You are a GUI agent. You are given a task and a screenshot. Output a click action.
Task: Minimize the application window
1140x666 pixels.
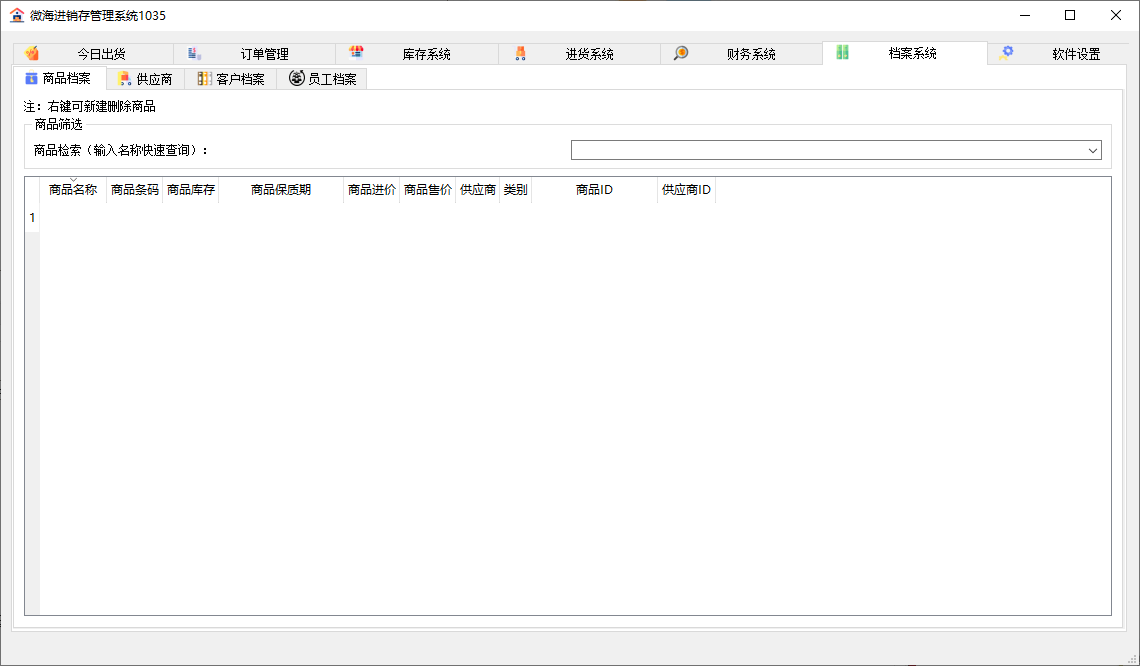click(1025, 15)
